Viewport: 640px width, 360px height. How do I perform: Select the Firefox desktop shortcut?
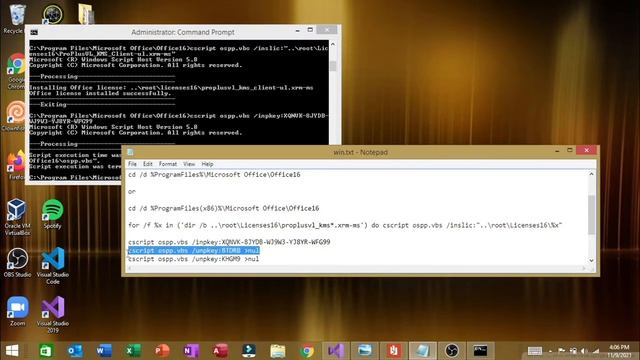16,165
